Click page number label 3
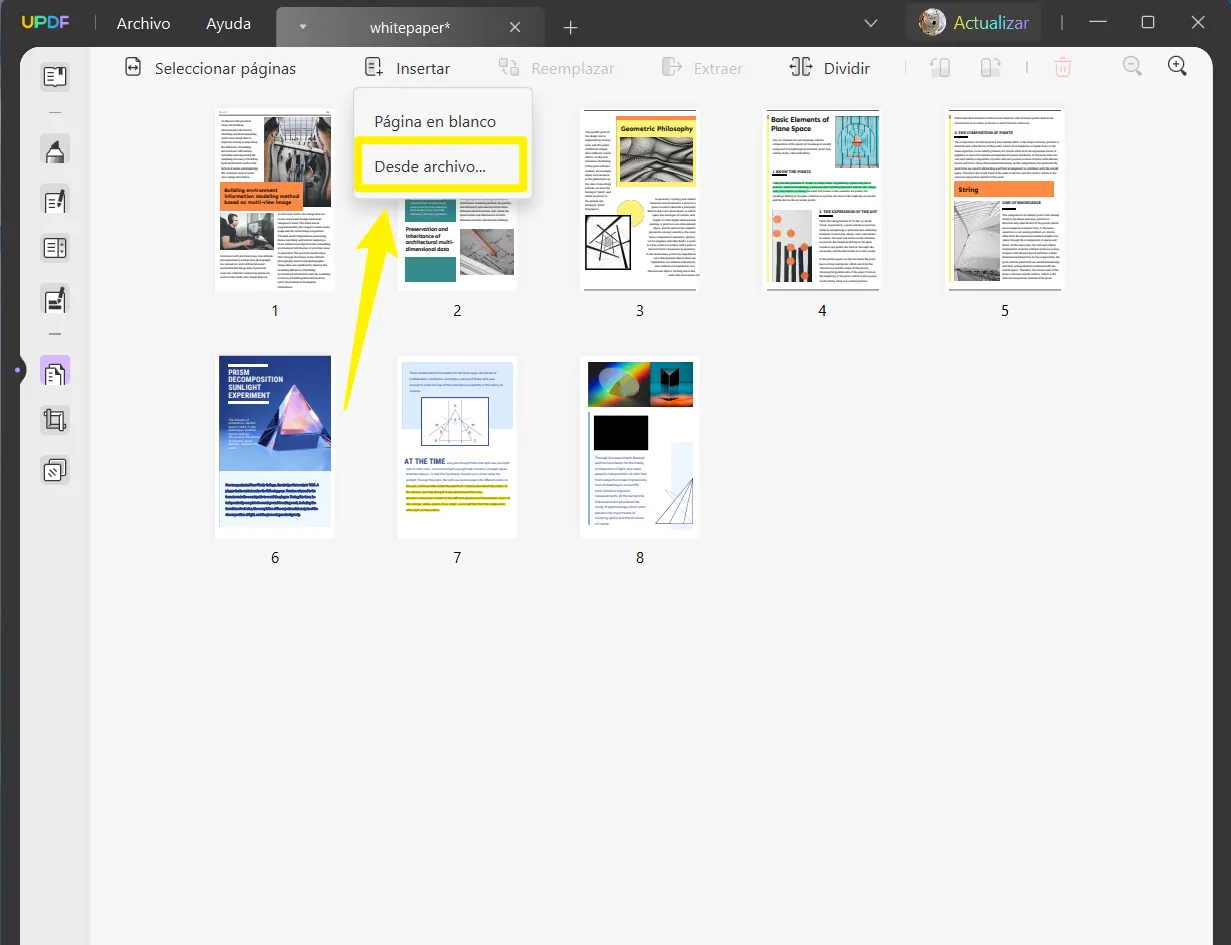 point(640,311)
